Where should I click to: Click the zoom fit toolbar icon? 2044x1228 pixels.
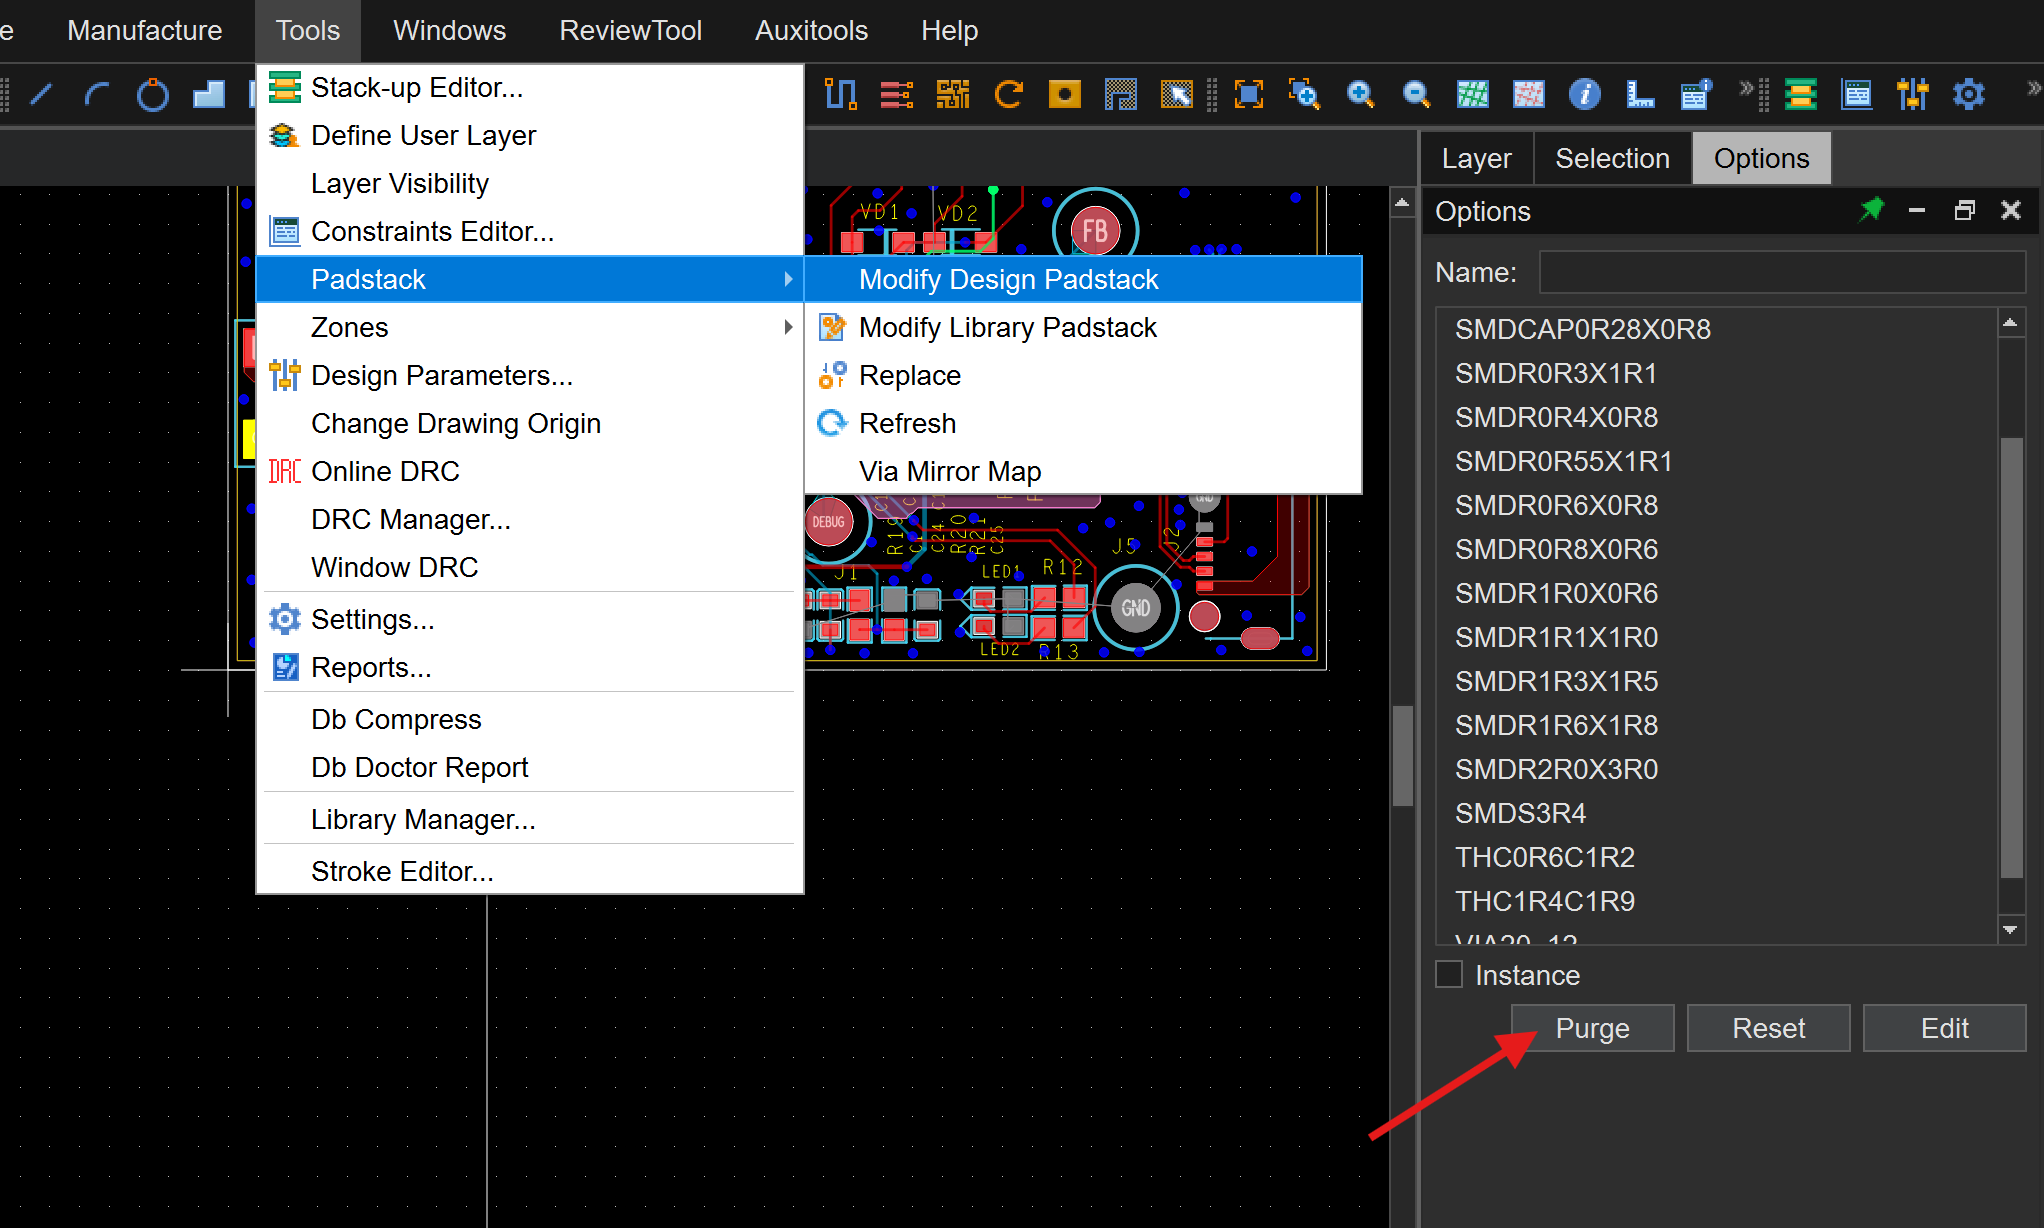1249,95
